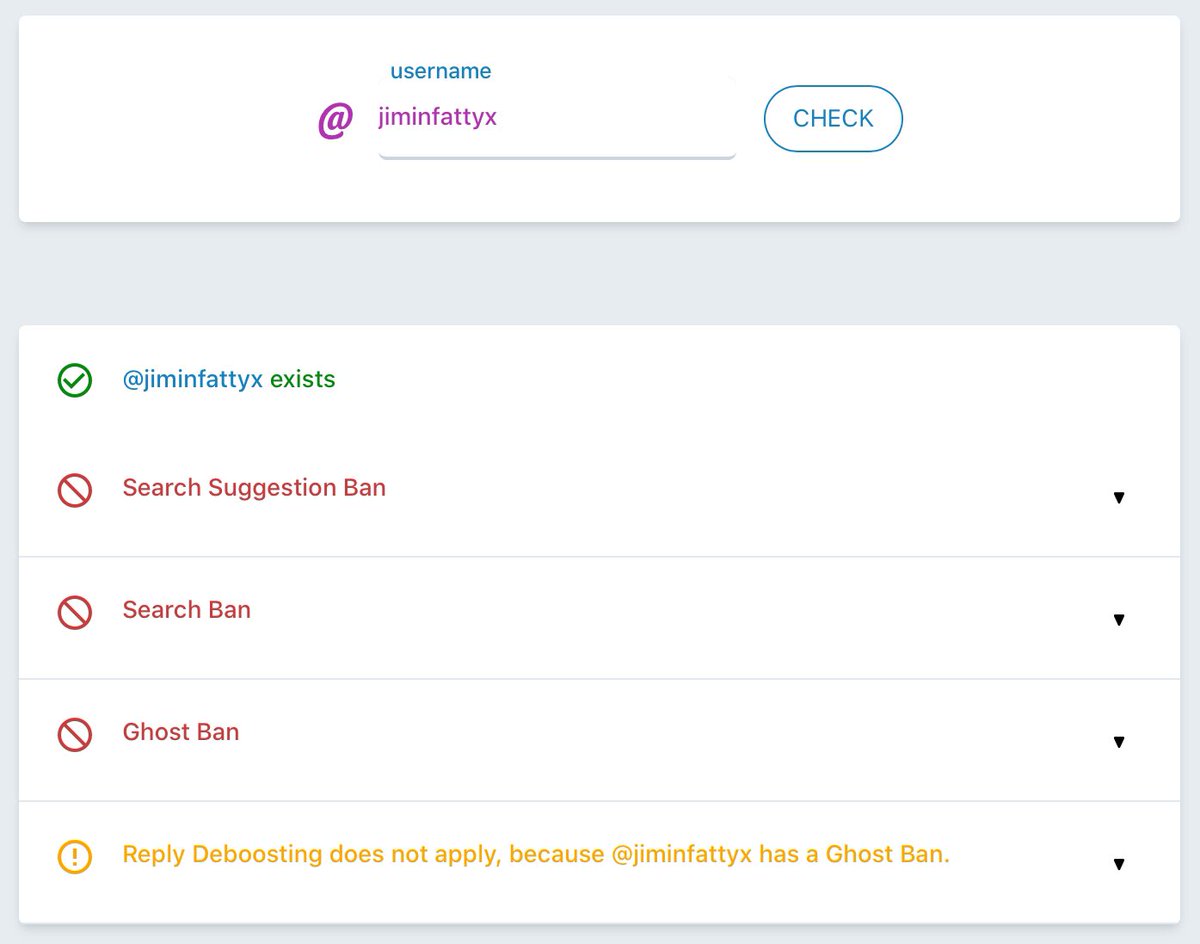Click the green checkmark exists icon
The height and width of the screenshot is (944, 1200).
coord(75,381)
